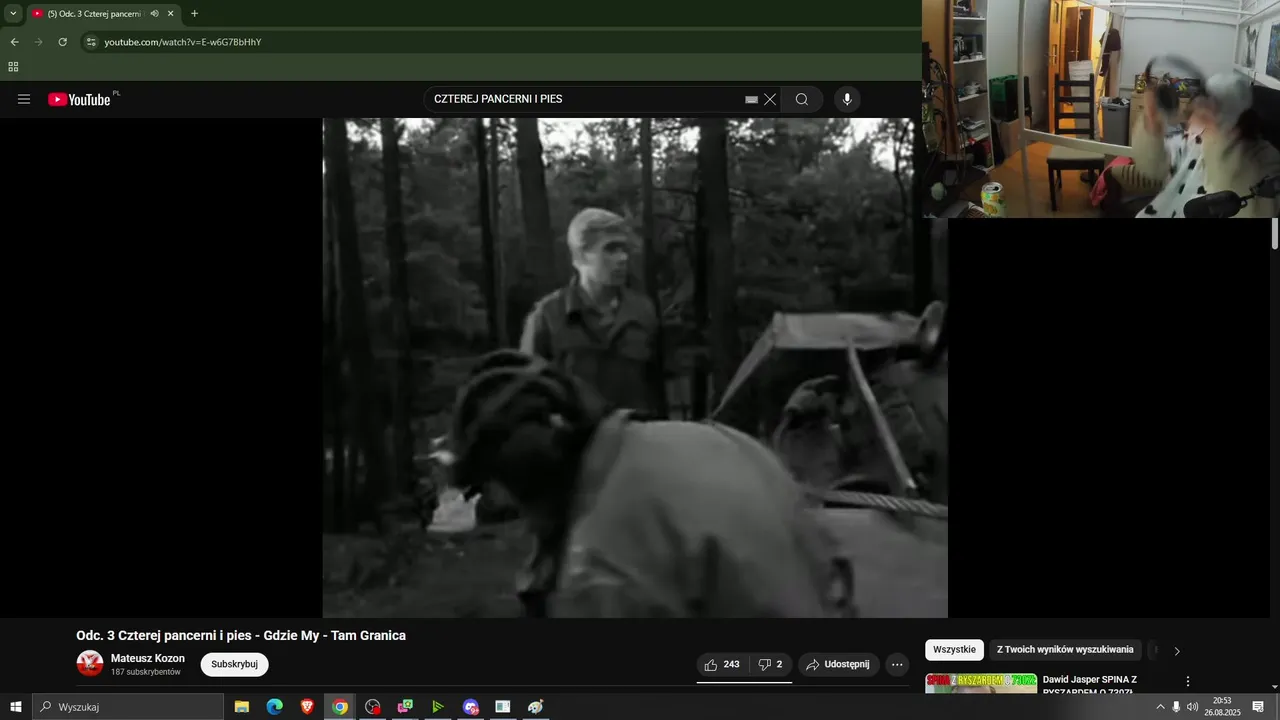Click the 187 subskrybentów text
This screenshot has width=1280, height=720.
pos(146,672)
